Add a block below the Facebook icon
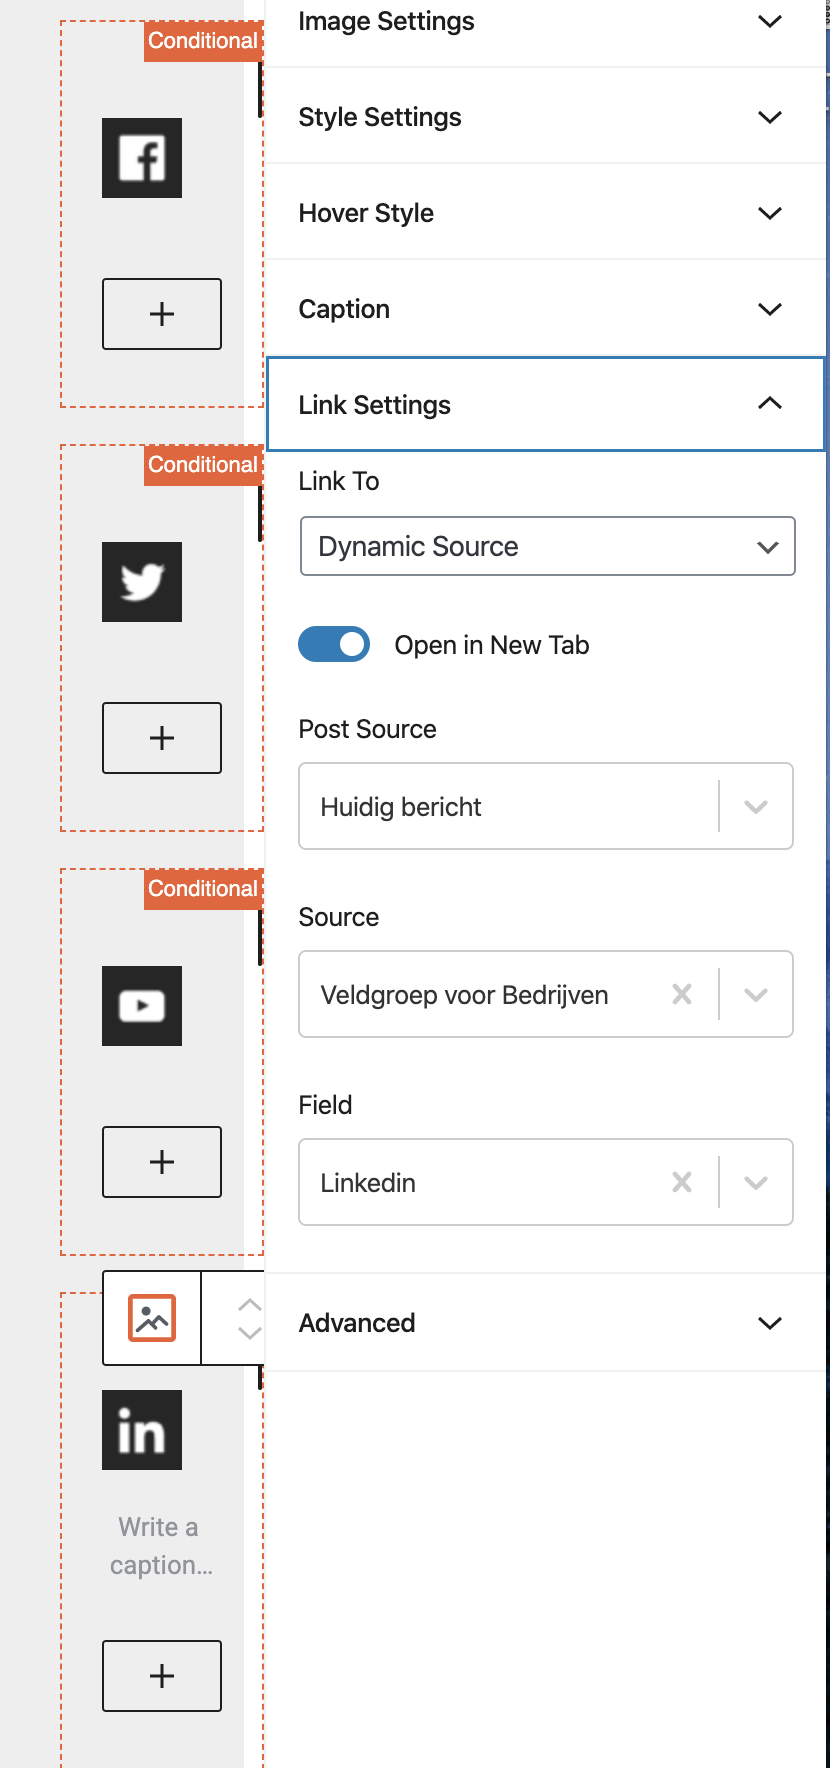 click(162, 314)
